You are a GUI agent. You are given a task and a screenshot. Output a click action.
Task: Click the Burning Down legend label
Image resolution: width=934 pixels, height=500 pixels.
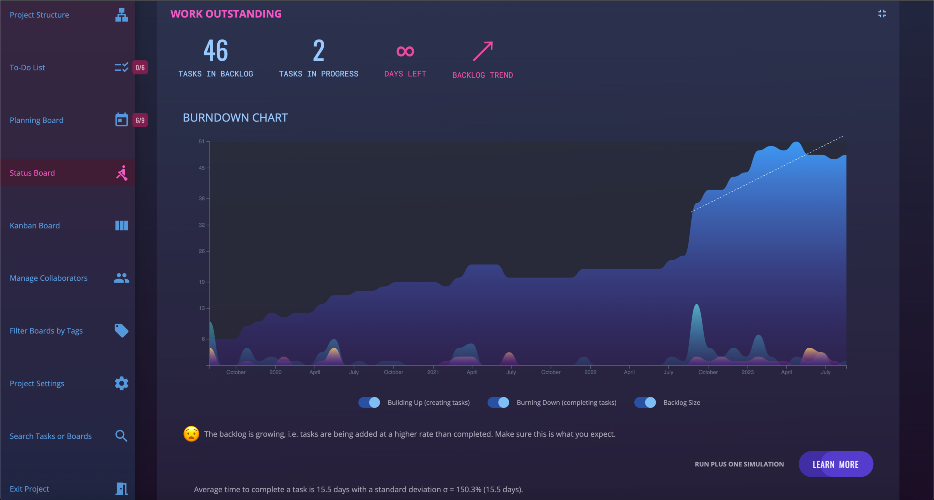tap(566, 402)
